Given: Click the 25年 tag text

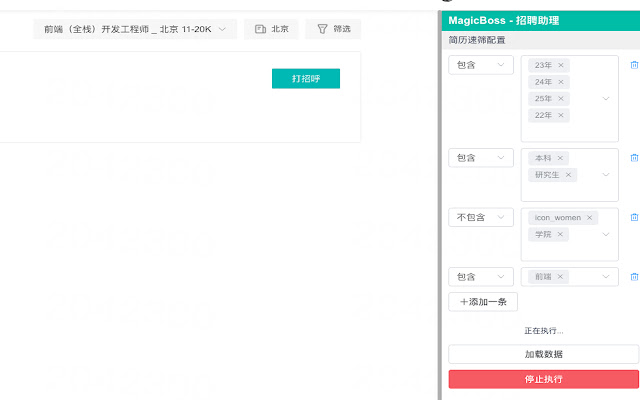Looking at the screenshot, I should (543, 99).
